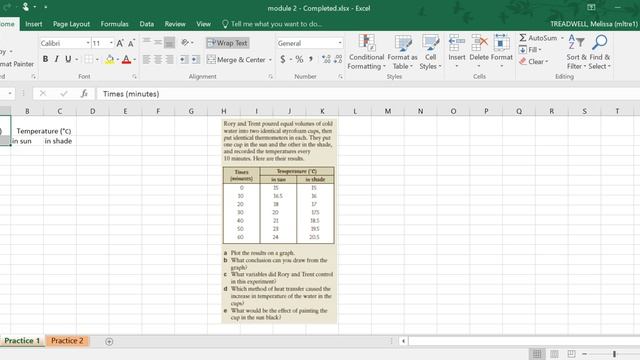Click Tell me what you want to do
Screen dimensions: 640x360
click(x=272, y=24)
